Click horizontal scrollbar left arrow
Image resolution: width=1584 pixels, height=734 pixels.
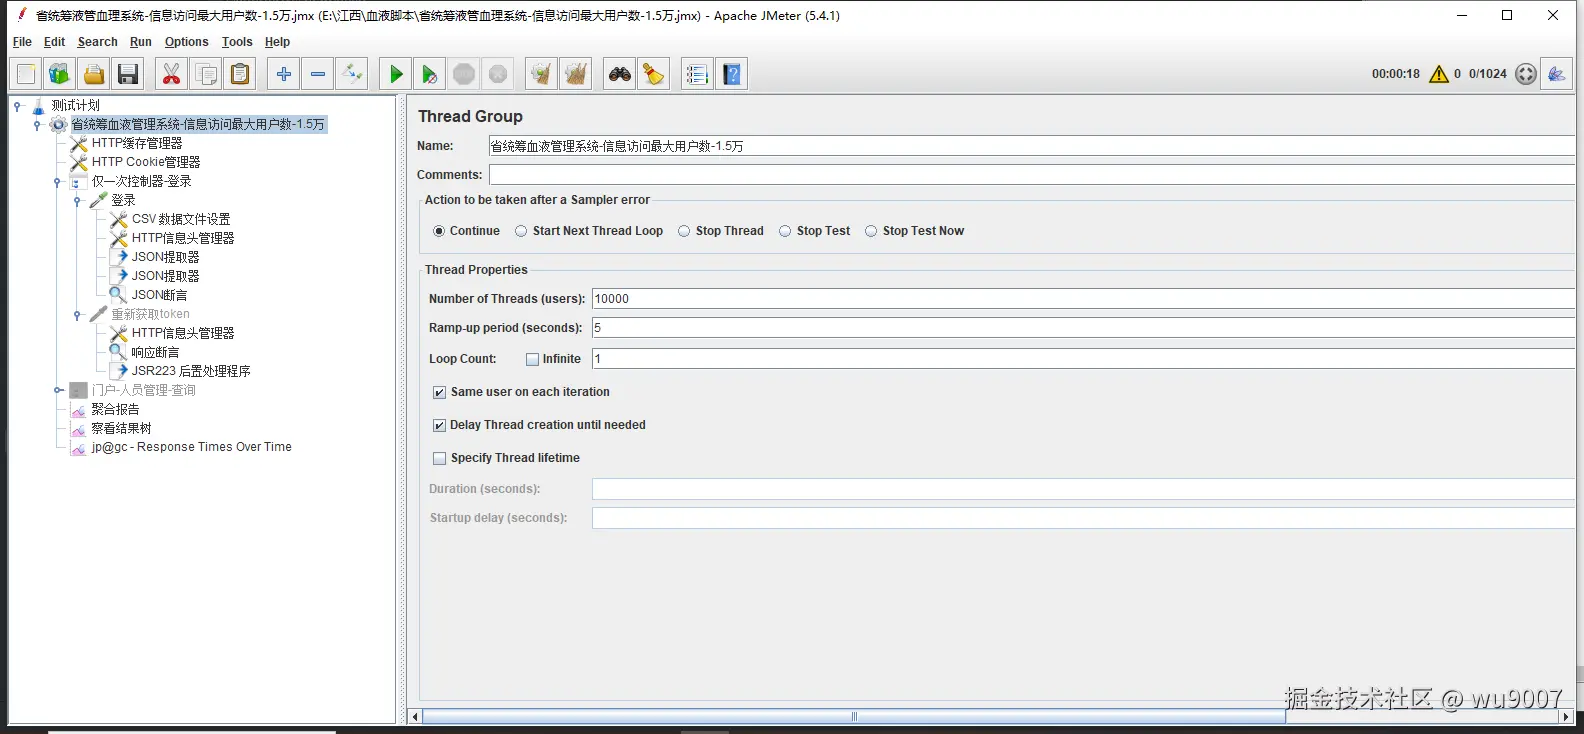415,716
